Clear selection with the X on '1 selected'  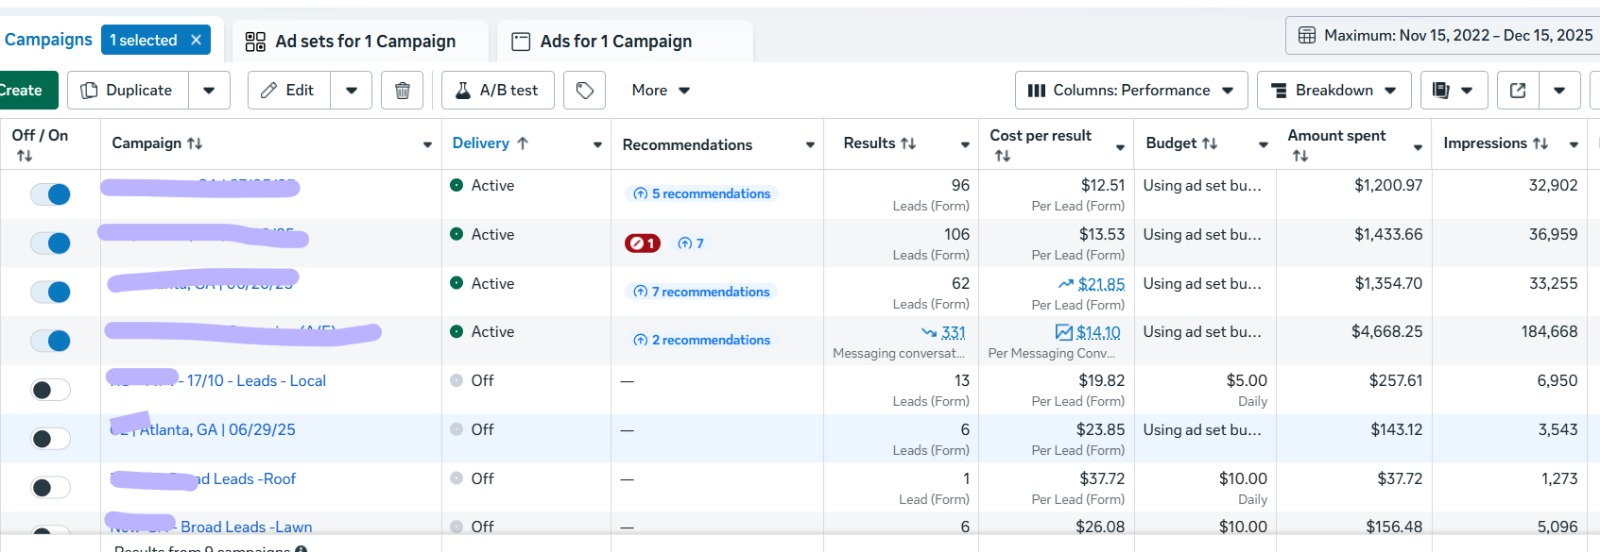[196, 40]
